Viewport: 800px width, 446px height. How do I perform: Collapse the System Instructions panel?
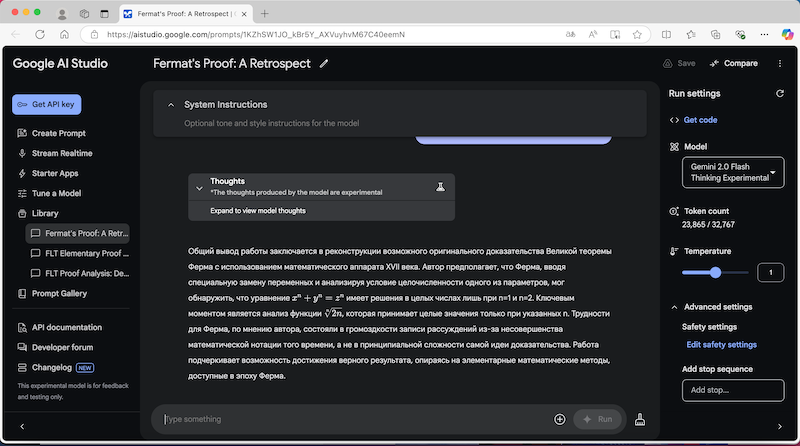pyautogui.click(x=171, y=105)
